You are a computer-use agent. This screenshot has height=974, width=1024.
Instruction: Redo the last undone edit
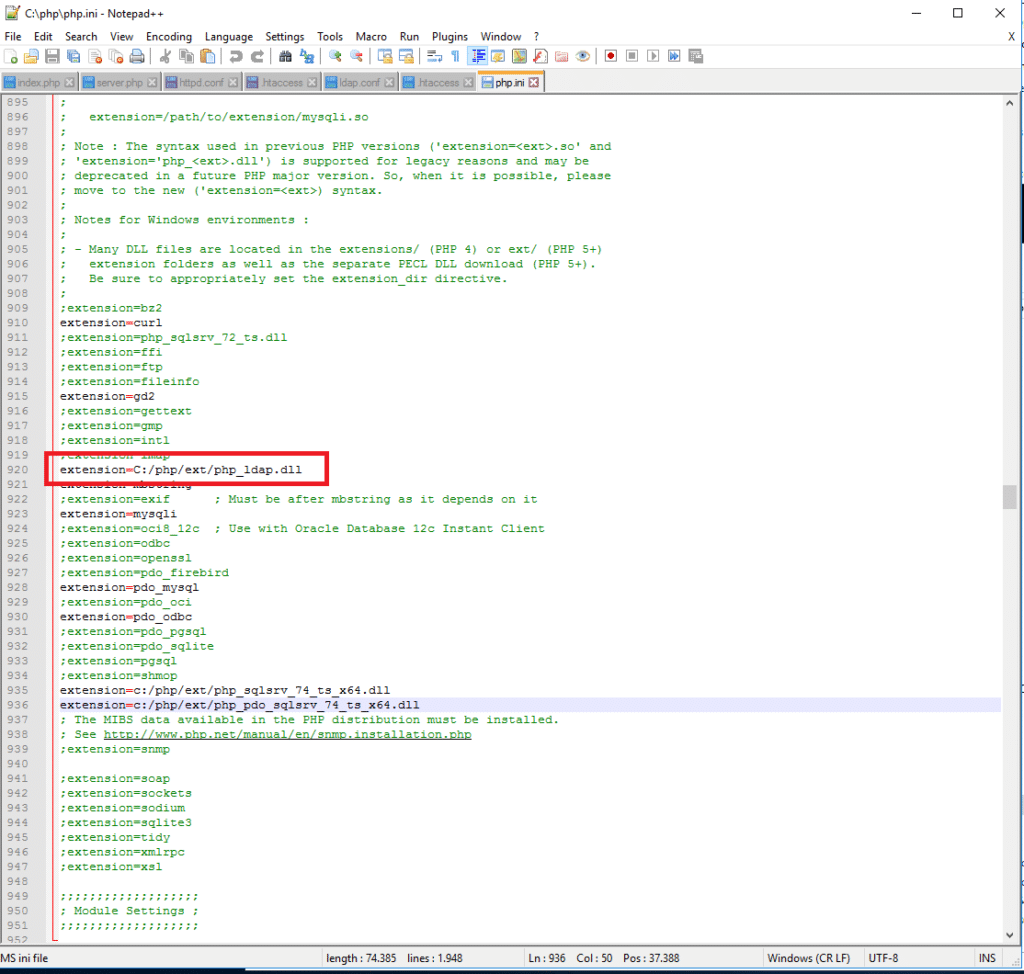pyautogui.click(x=257, y=56)
